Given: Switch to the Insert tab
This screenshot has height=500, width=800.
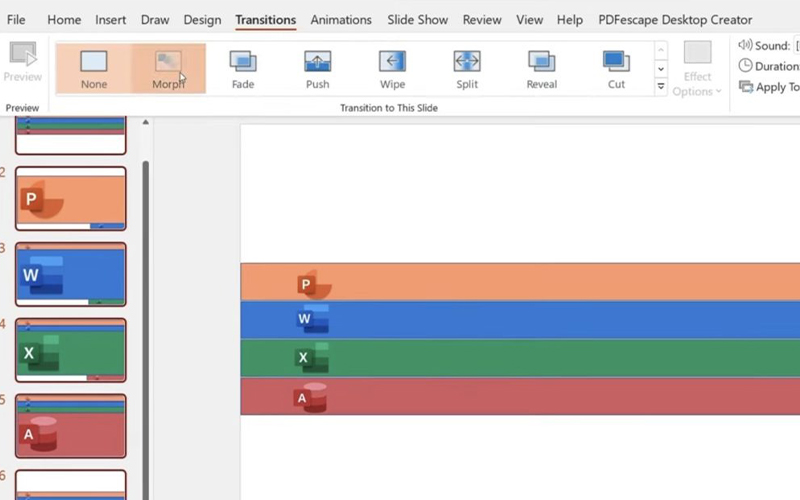Looking at the screenshot, I should (110, 20).
